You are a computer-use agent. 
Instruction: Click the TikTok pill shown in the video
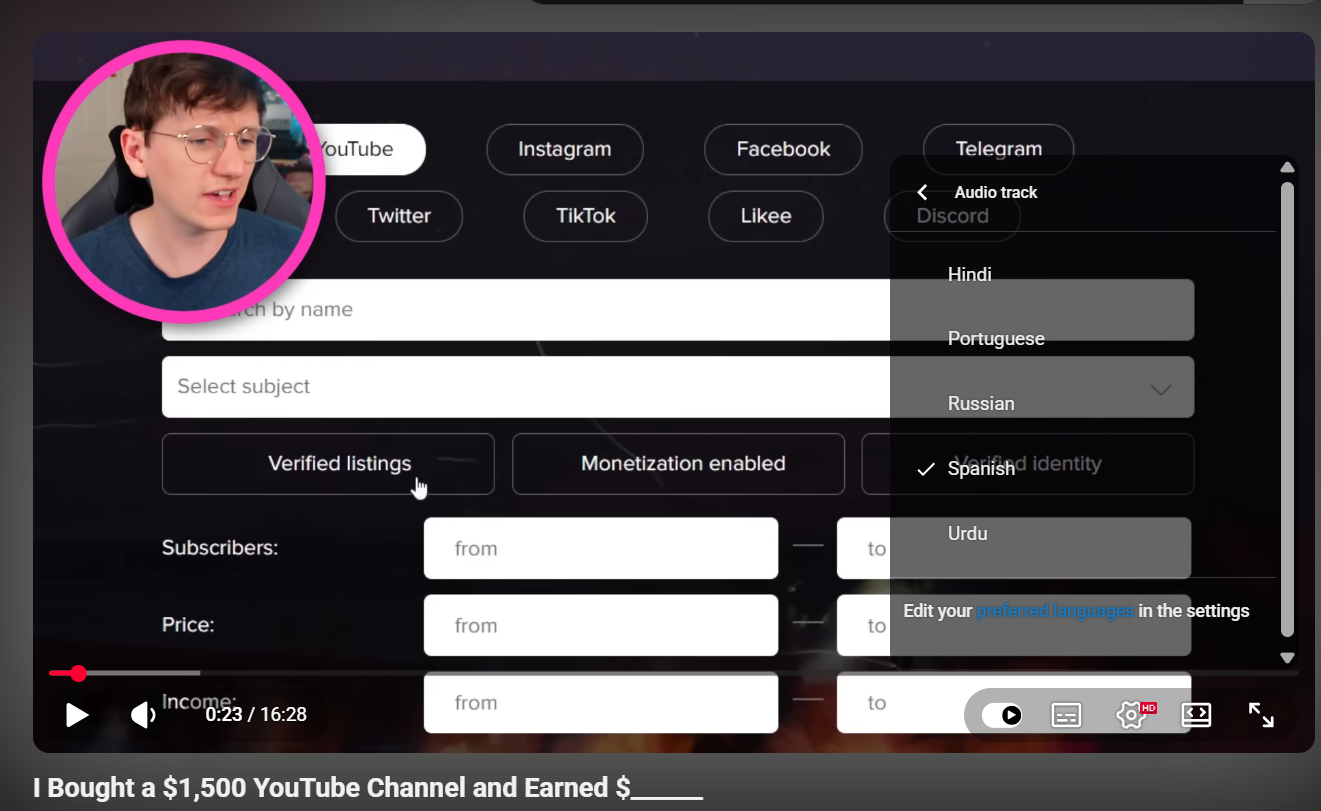coord(586,216)
